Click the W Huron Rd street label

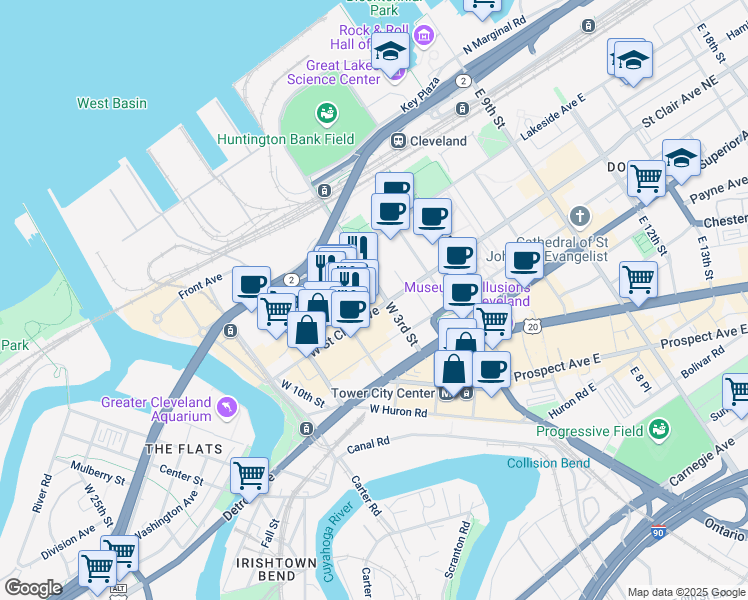[398, 411]
